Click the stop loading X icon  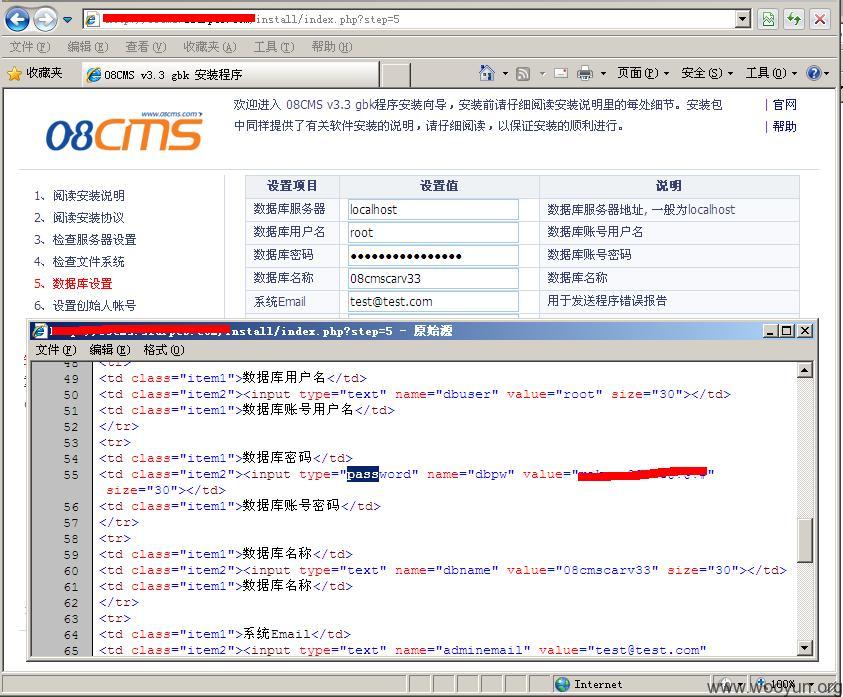point(819,20)
